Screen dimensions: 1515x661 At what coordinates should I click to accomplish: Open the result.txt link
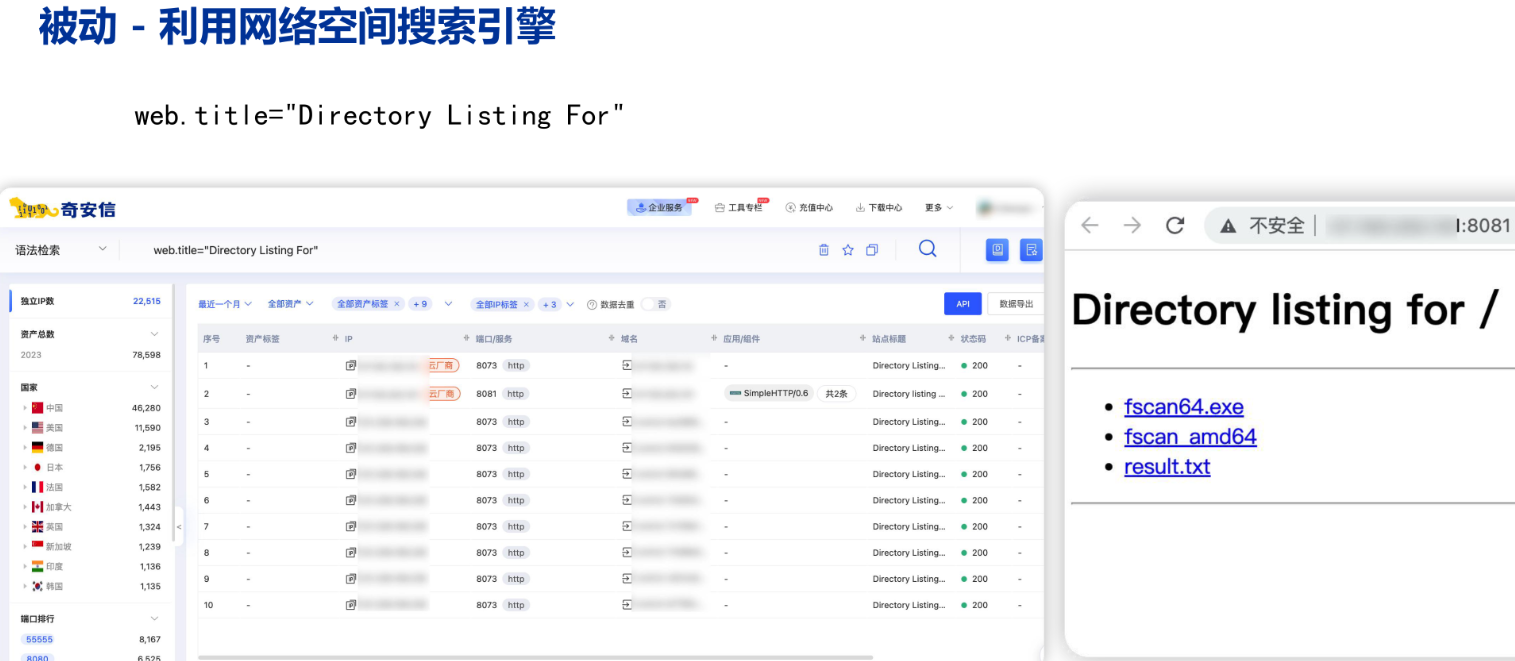(1167, 467)
